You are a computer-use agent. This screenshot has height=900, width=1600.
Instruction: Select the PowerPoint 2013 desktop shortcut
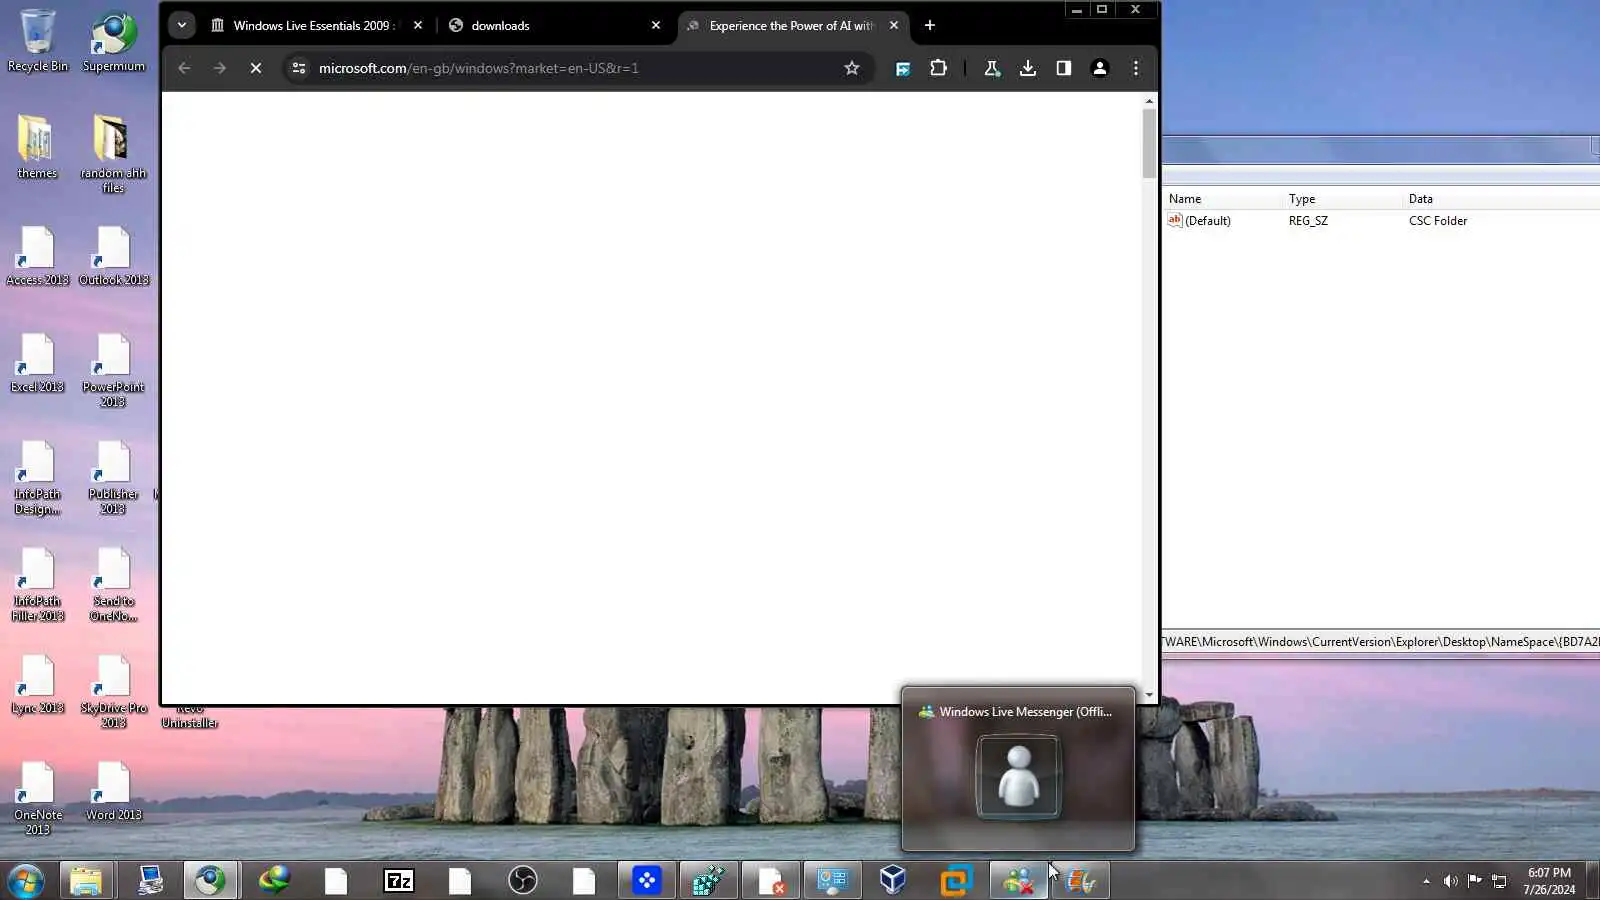[114, 369]
